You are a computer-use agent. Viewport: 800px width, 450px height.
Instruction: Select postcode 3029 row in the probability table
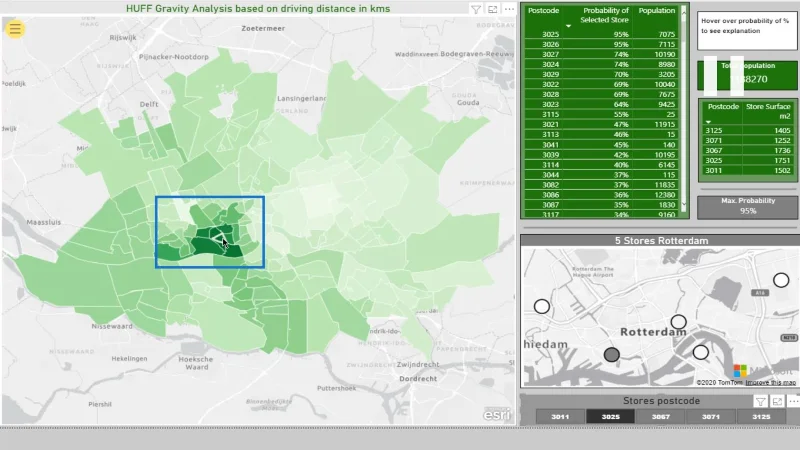click(601, 74)
